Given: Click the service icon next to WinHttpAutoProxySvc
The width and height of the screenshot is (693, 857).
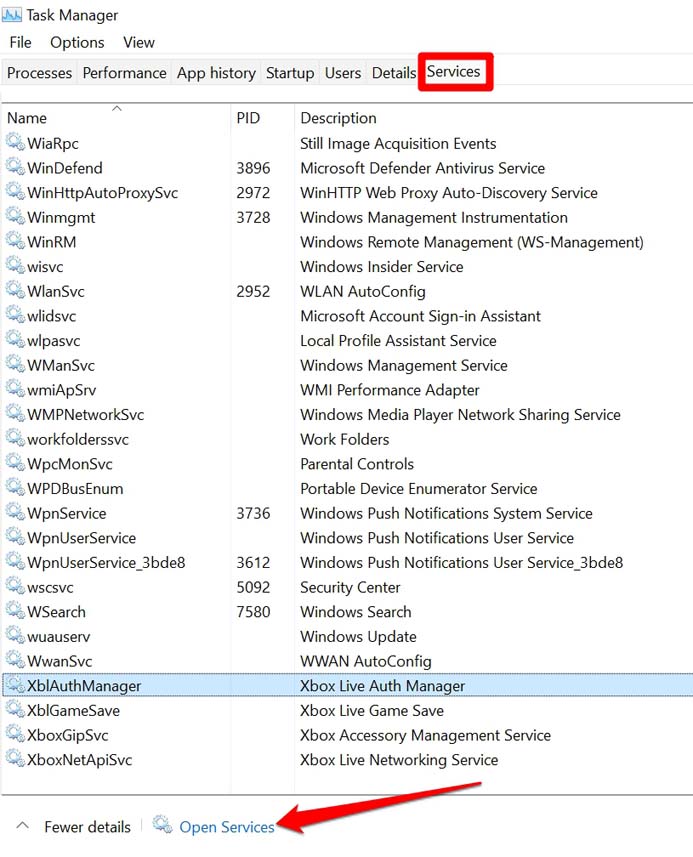Looking at the screenshot, I should pos(15,191).
